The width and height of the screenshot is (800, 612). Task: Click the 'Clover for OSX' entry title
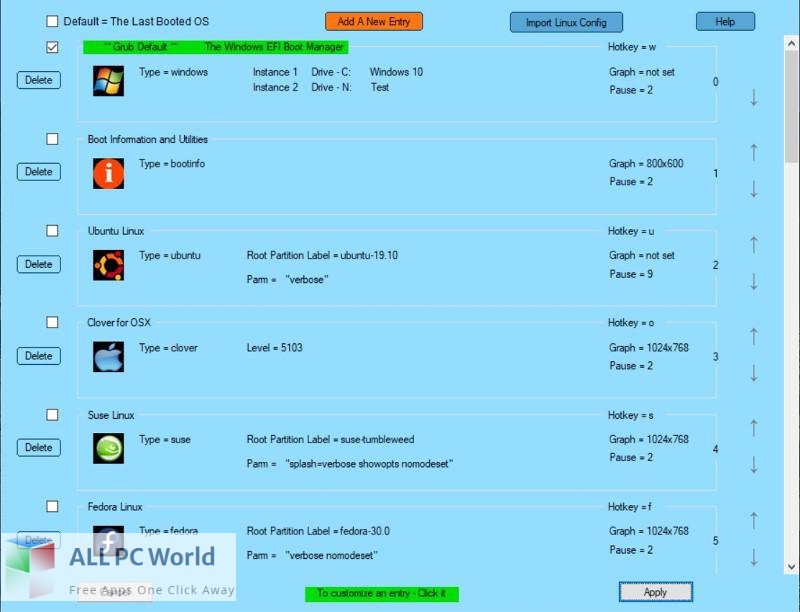click(119, 323)
